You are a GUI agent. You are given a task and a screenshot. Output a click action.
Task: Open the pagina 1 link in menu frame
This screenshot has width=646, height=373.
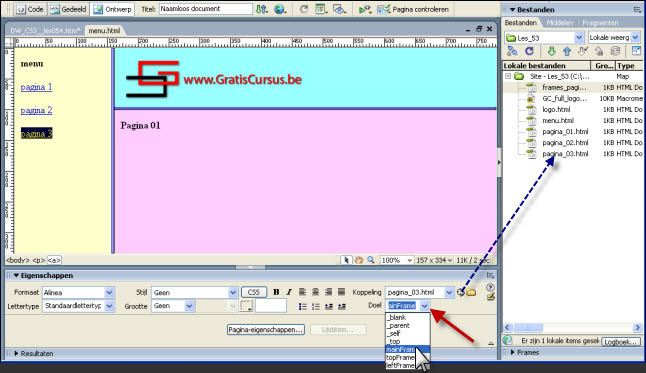click(36, 87)
